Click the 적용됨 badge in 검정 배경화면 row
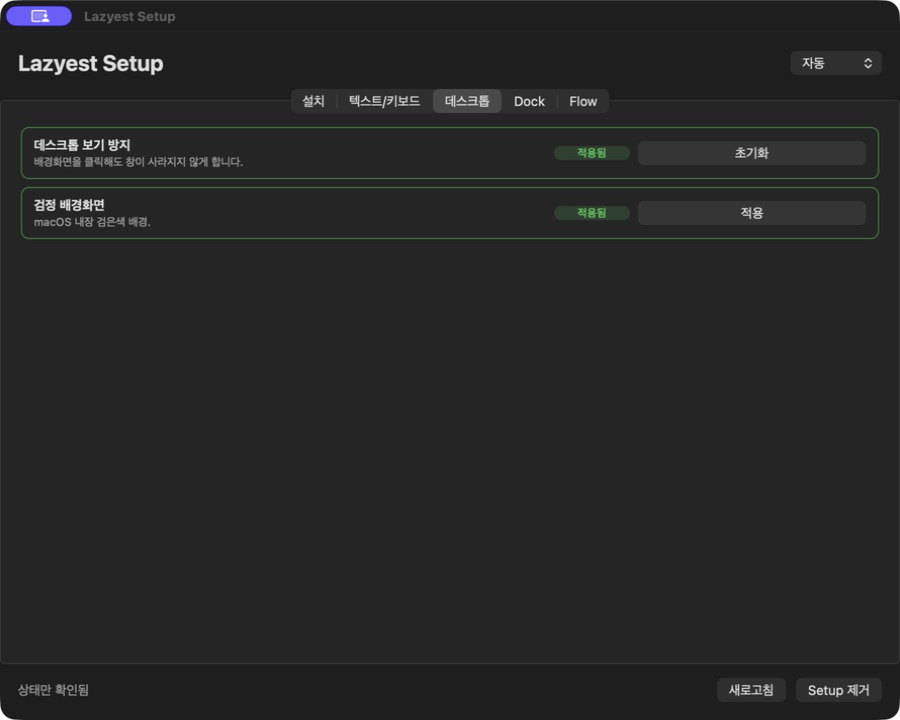This screenshot has height=720, width=900. click(591, 212)
